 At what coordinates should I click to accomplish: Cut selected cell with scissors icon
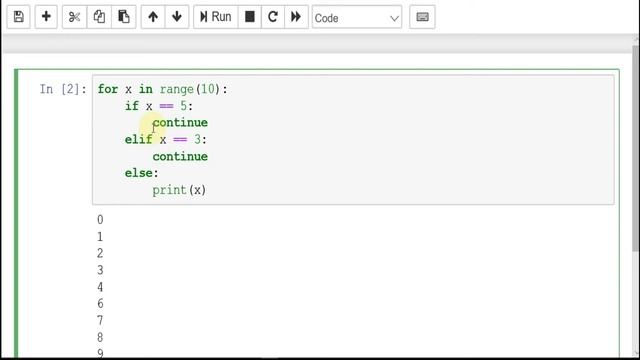74,17
